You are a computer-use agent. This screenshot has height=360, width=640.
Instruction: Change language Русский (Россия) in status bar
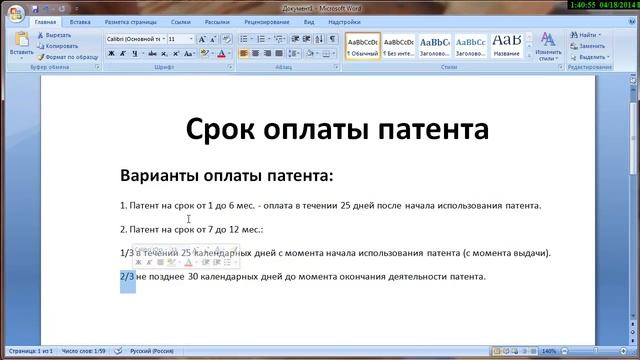click(x=152, y=351)
